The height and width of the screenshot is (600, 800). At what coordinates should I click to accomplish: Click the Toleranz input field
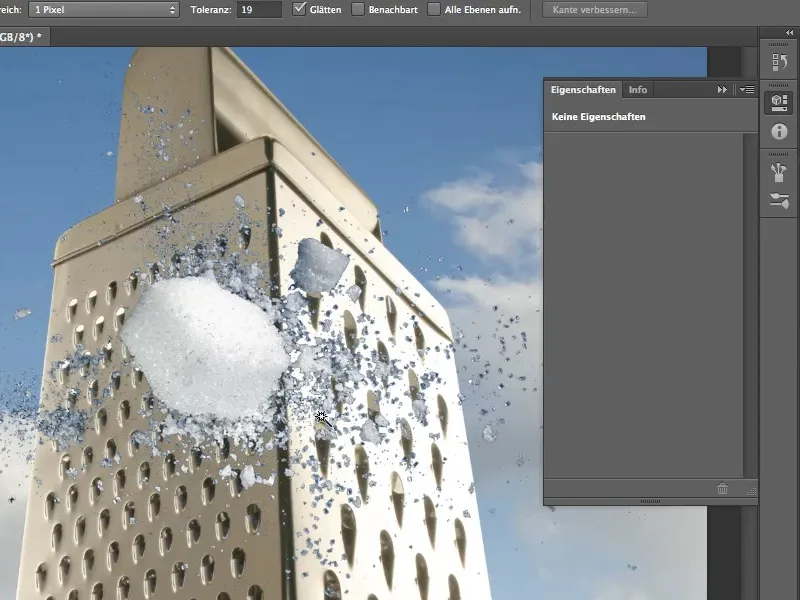coord(259,10)
